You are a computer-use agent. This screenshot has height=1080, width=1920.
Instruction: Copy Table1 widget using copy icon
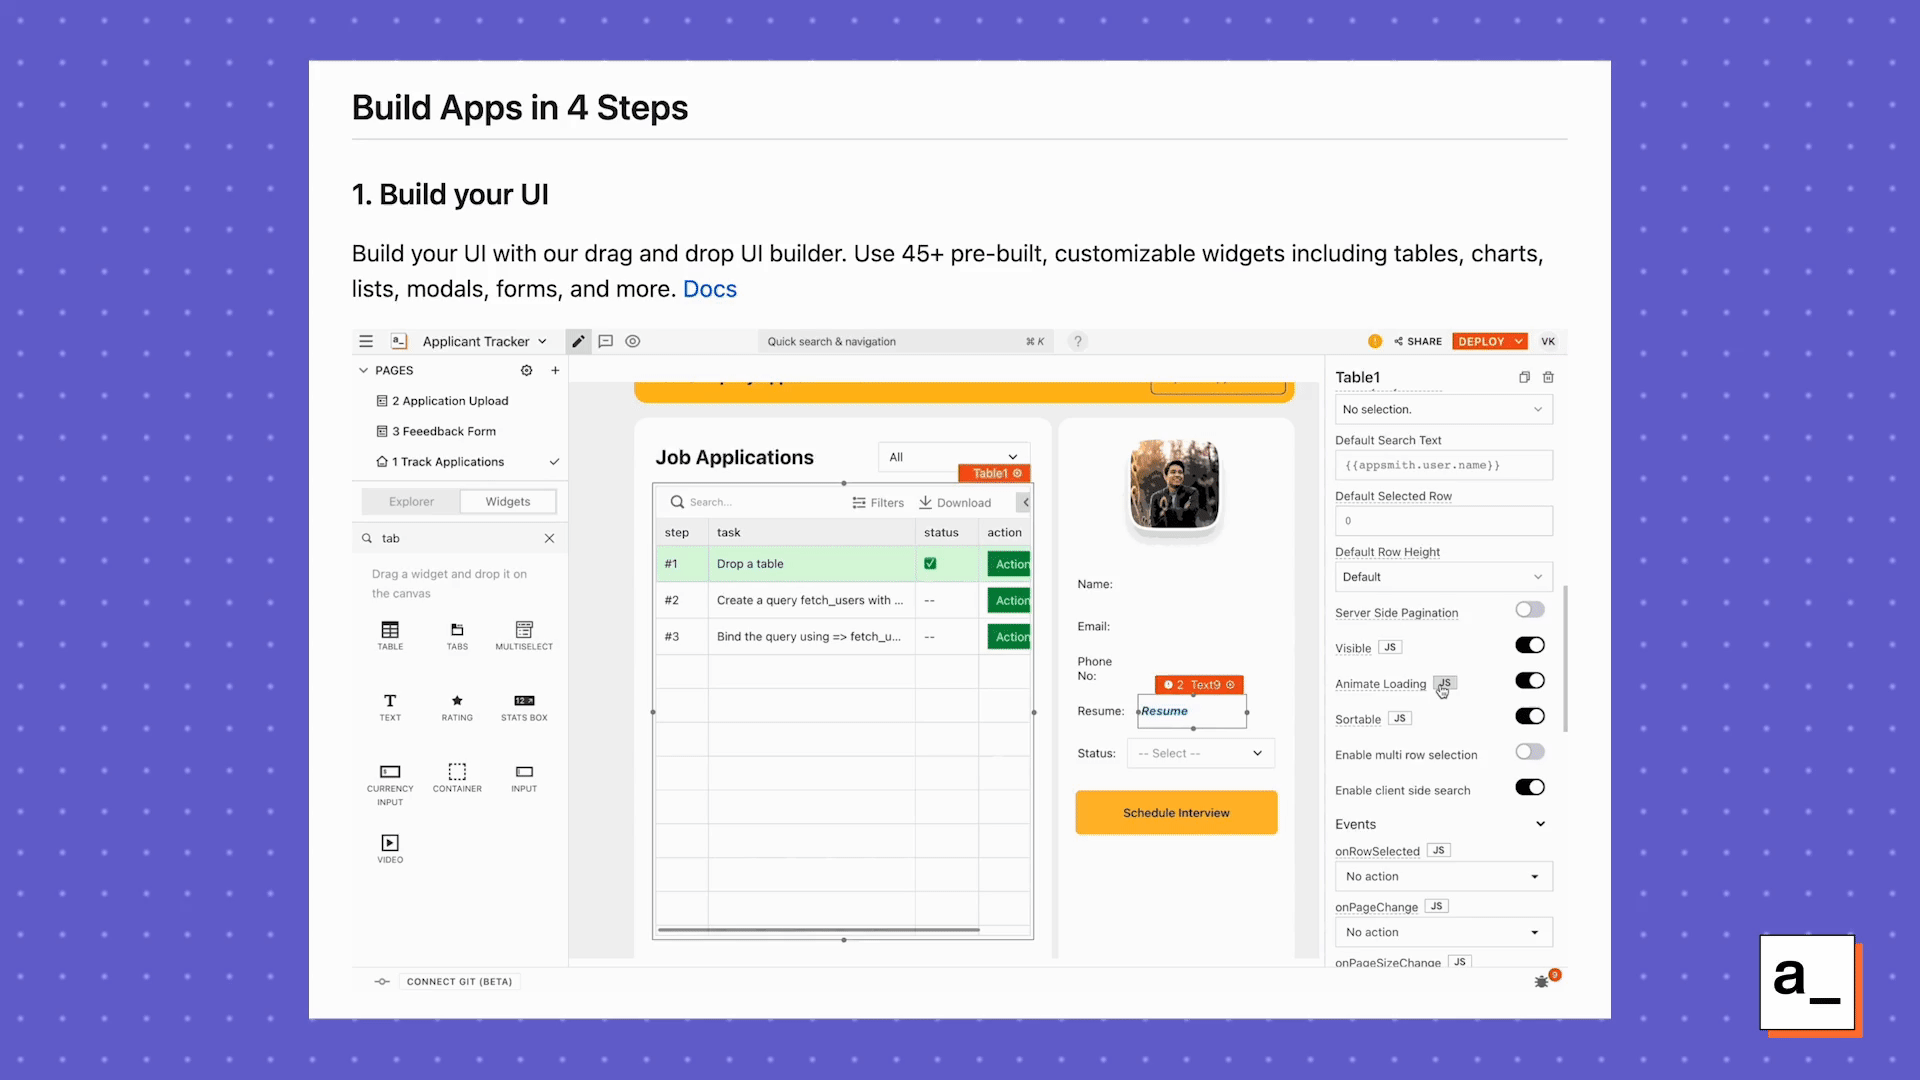(1524, 377)
